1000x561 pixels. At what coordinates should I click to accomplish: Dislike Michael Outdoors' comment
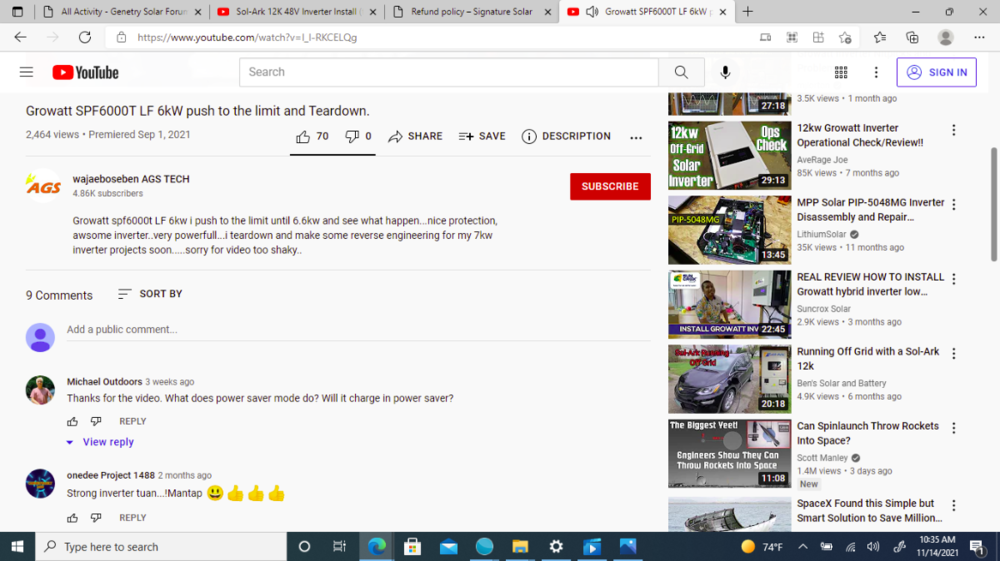(x=96, y=421)
